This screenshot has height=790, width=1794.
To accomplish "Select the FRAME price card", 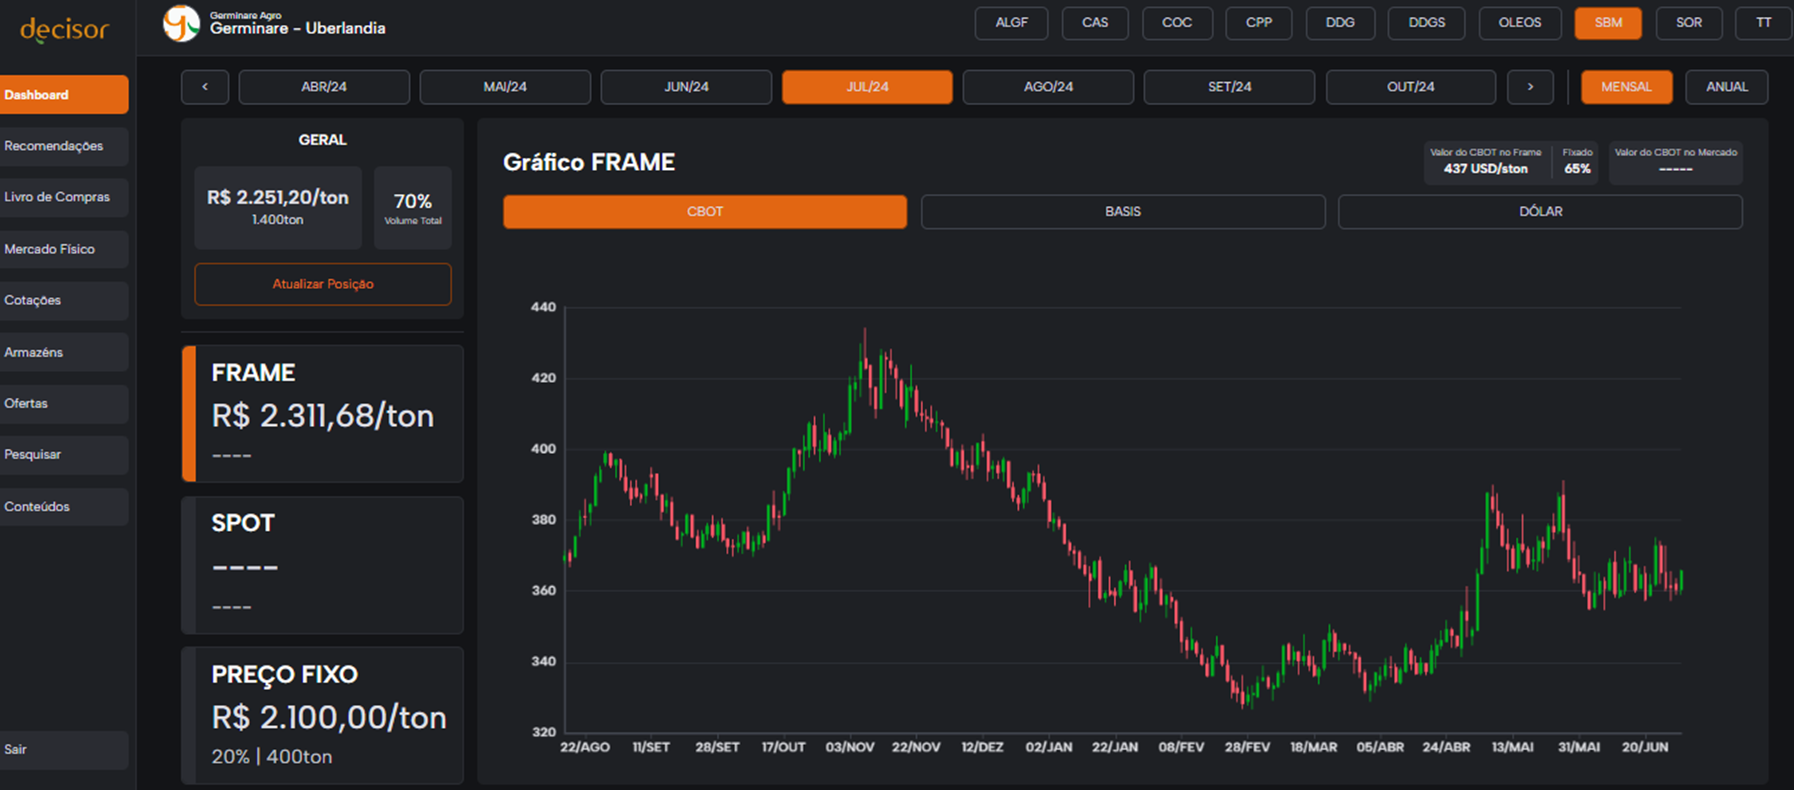I will [323, 413].
